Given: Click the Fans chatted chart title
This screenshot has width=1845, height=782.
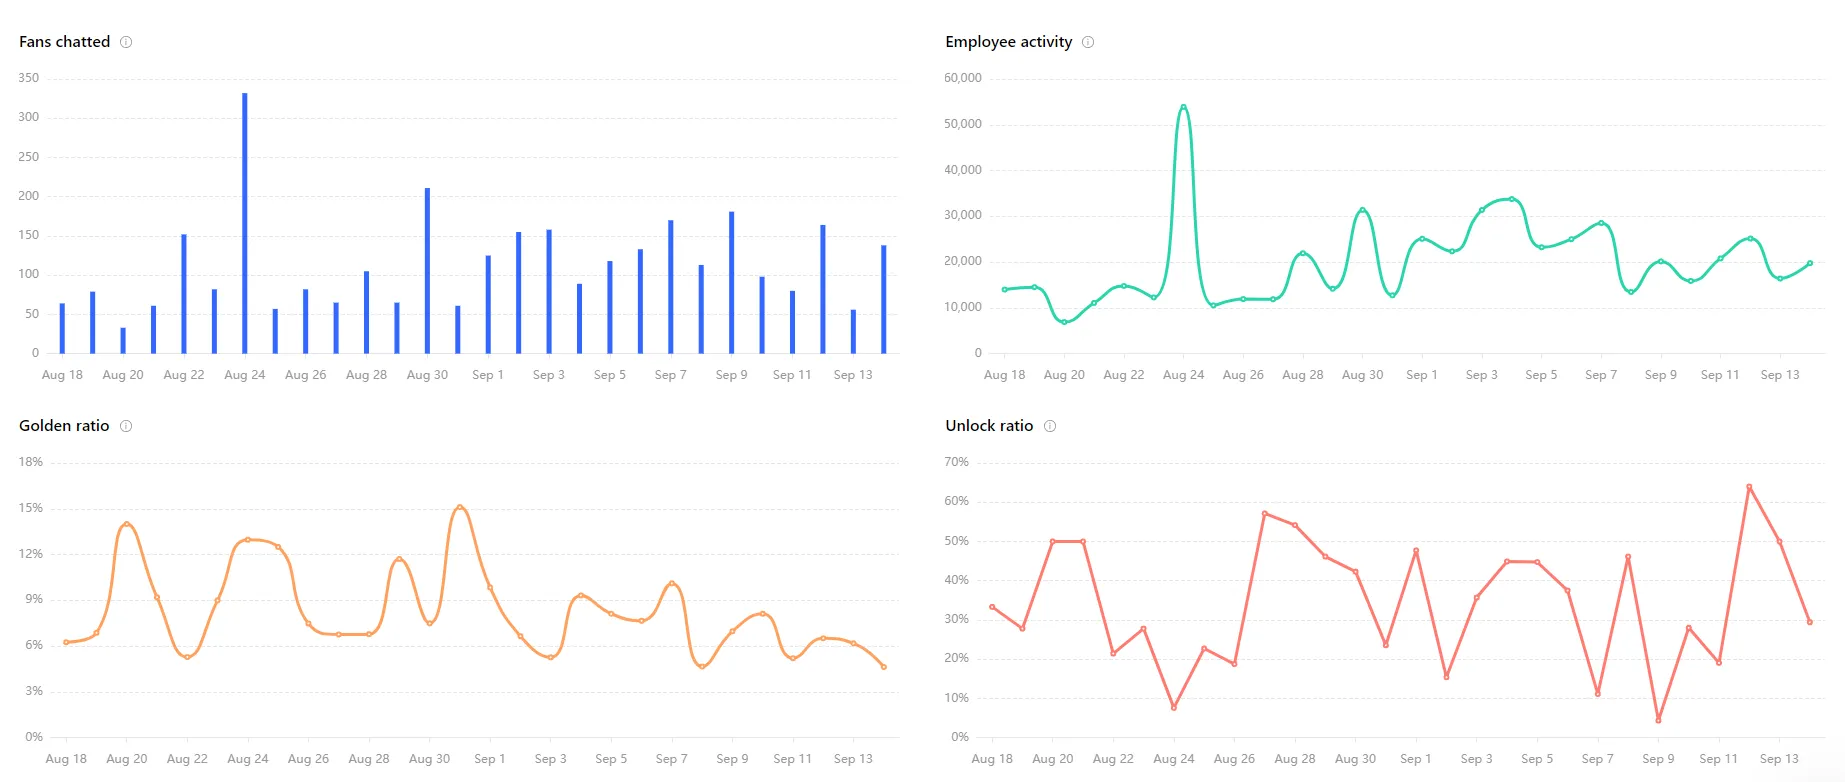Looking at the screenshot, I should click(64, 42).
